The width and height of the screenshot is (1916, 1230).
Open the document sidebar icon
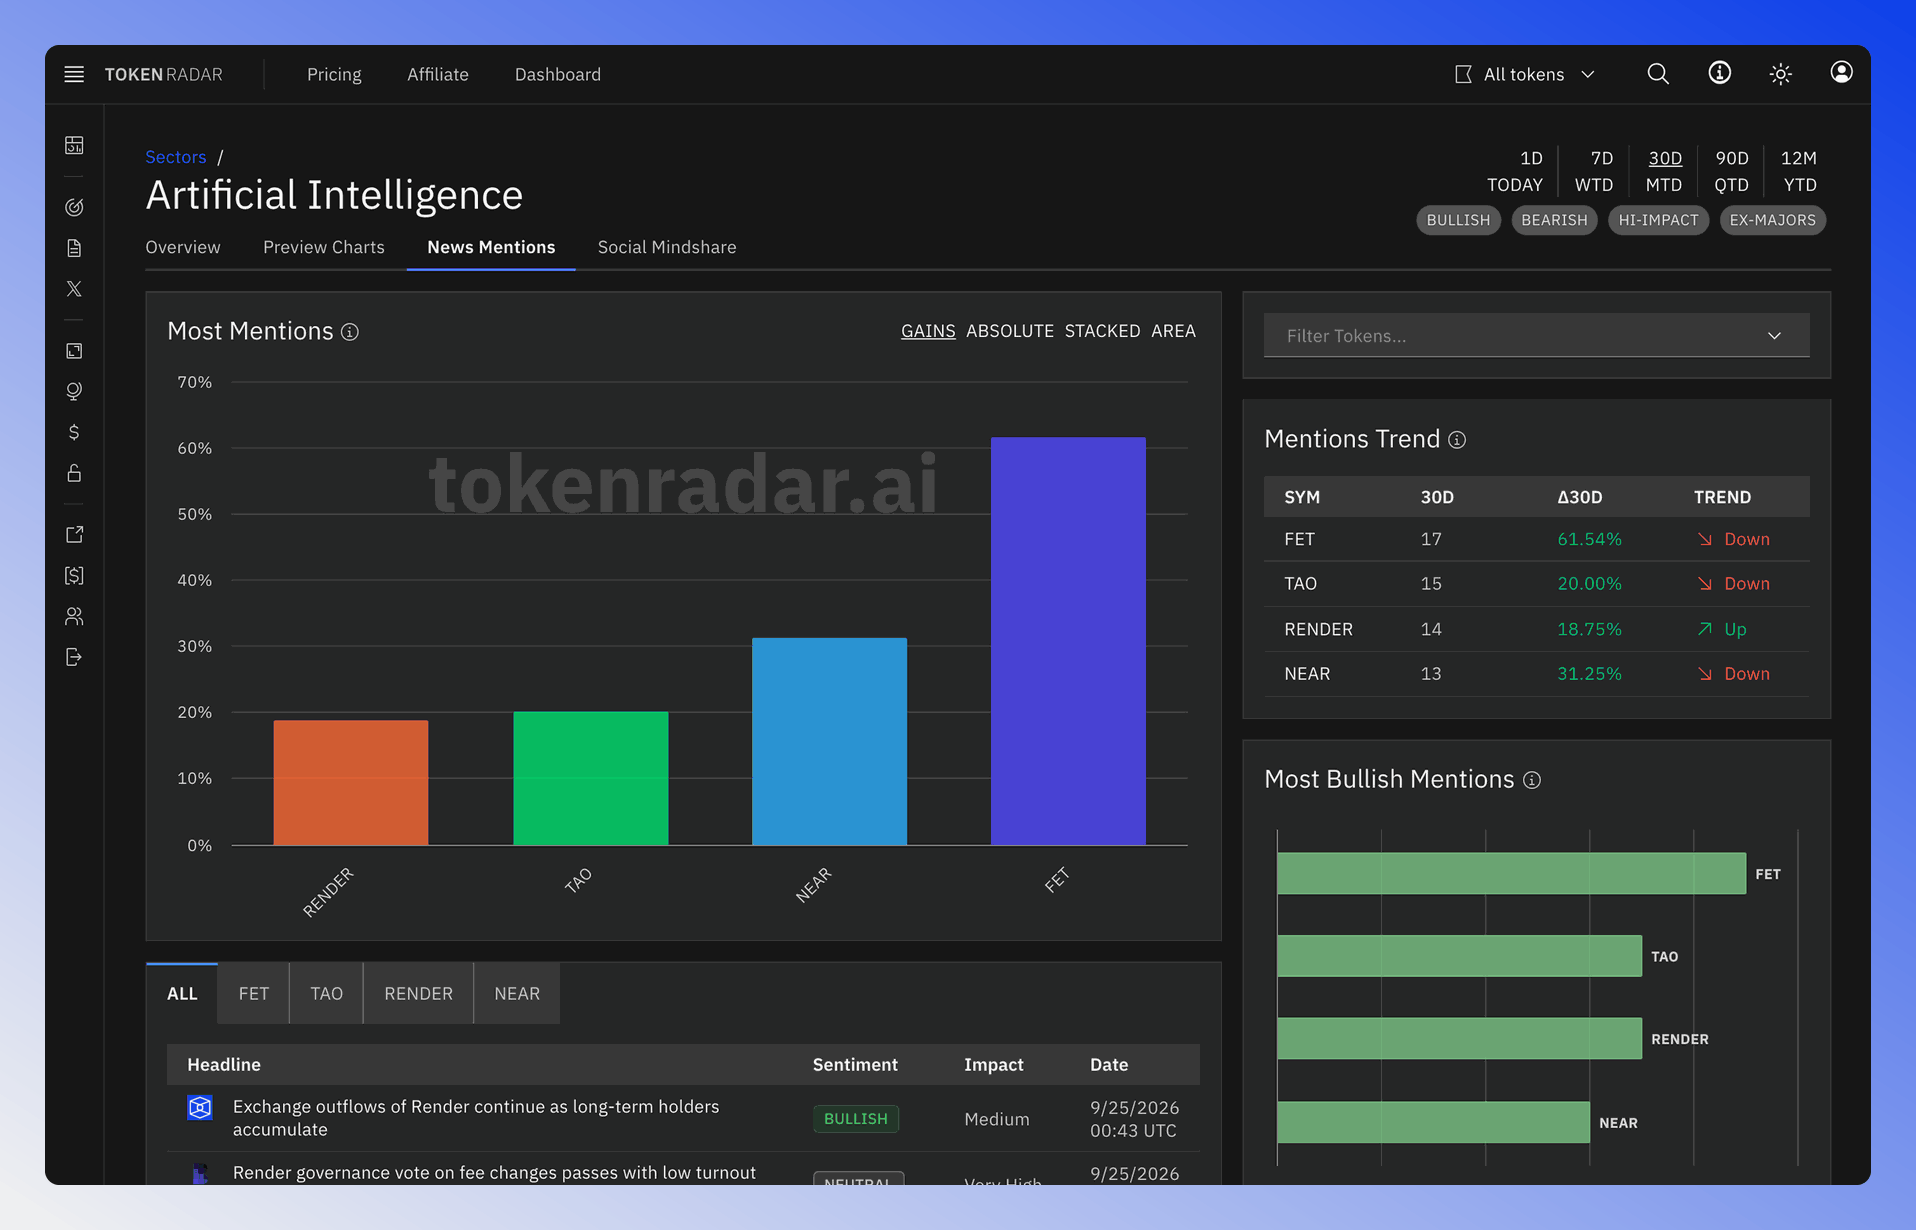(x=74, y=248)
